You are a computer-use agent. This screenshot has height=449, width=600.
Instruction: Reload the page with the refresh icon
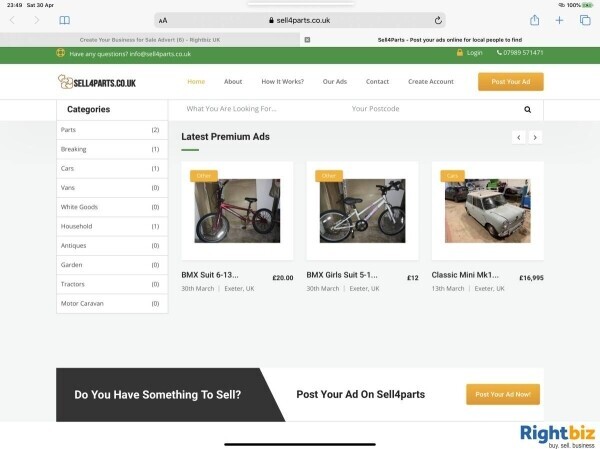coord(438,20)
